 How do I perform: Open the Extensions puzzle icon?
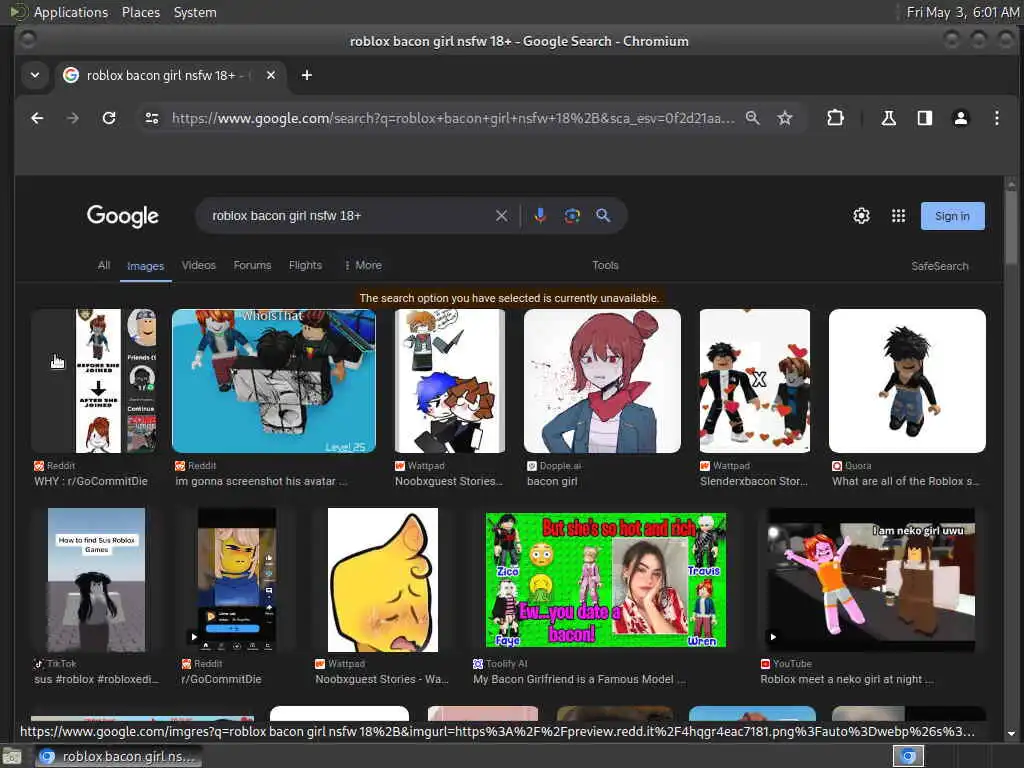tap(835, 118)
